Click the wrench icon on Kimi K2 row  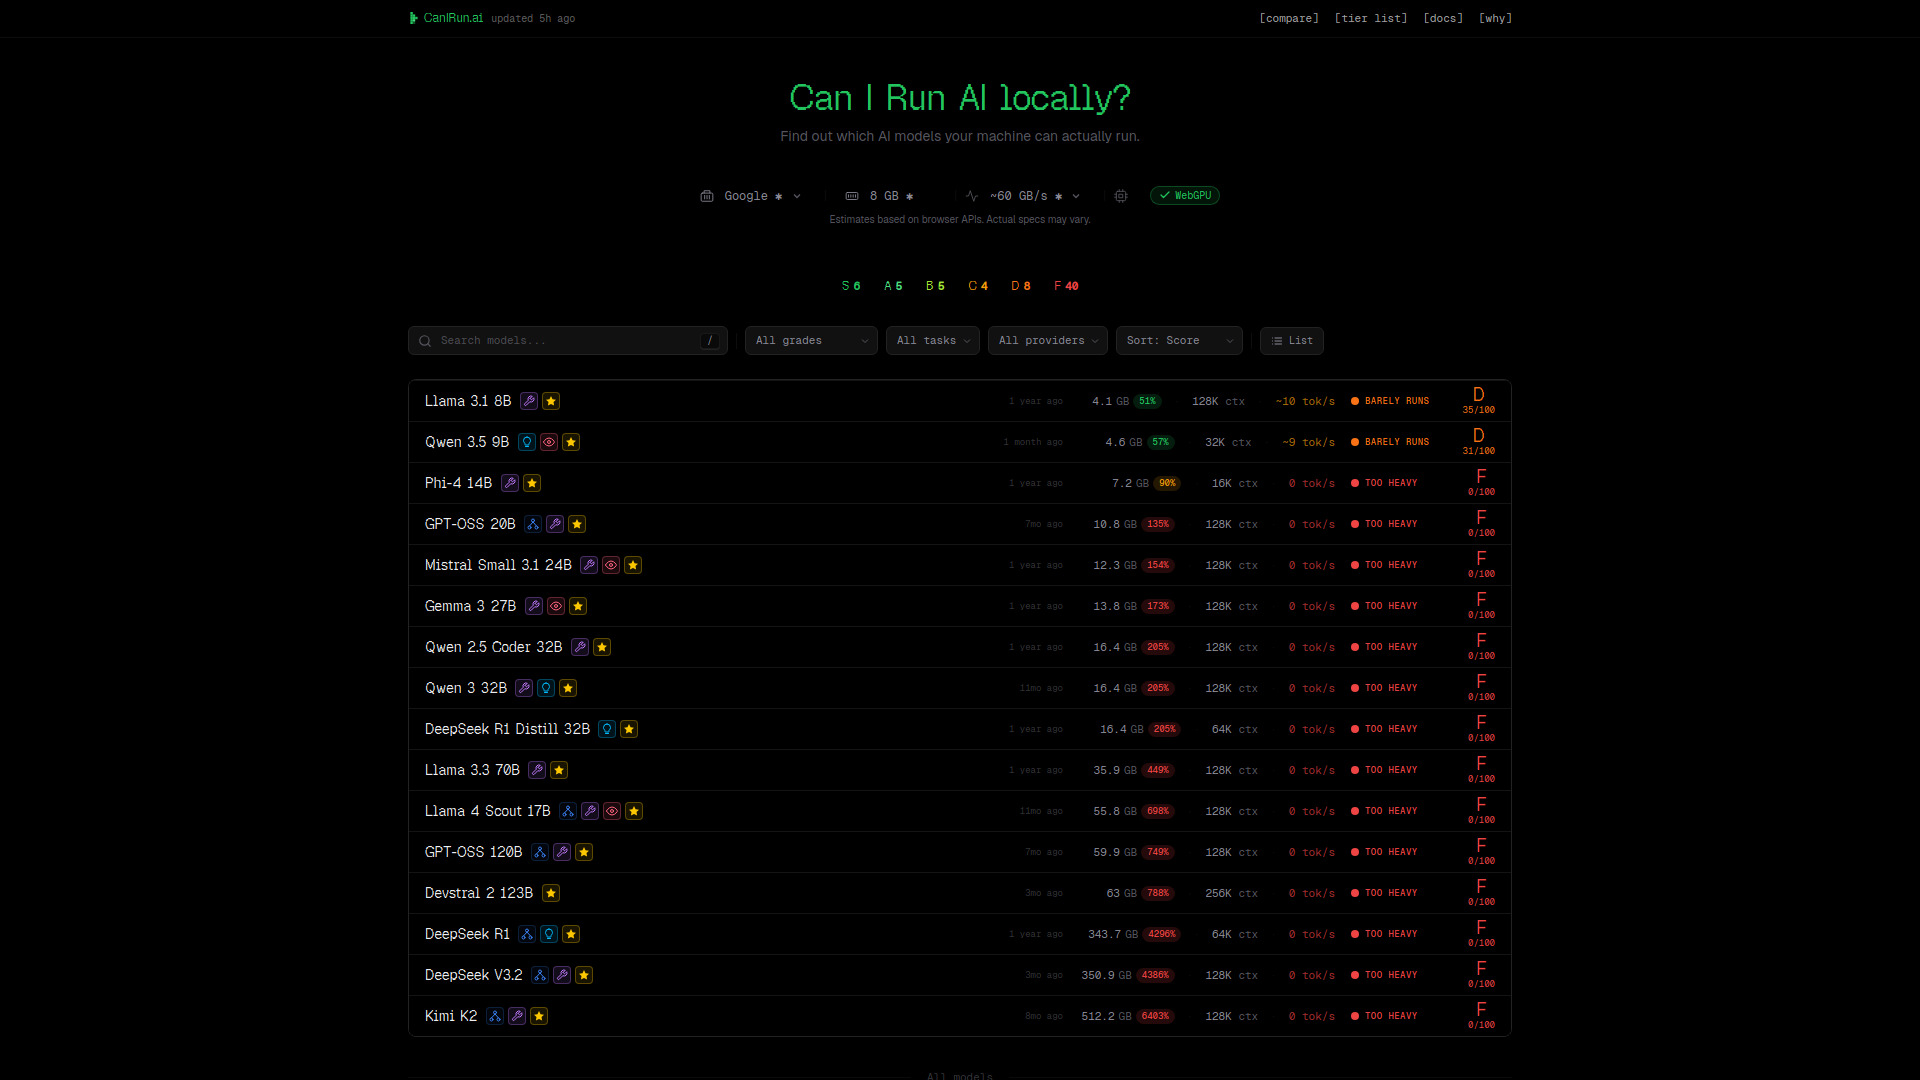(517, 1016)
